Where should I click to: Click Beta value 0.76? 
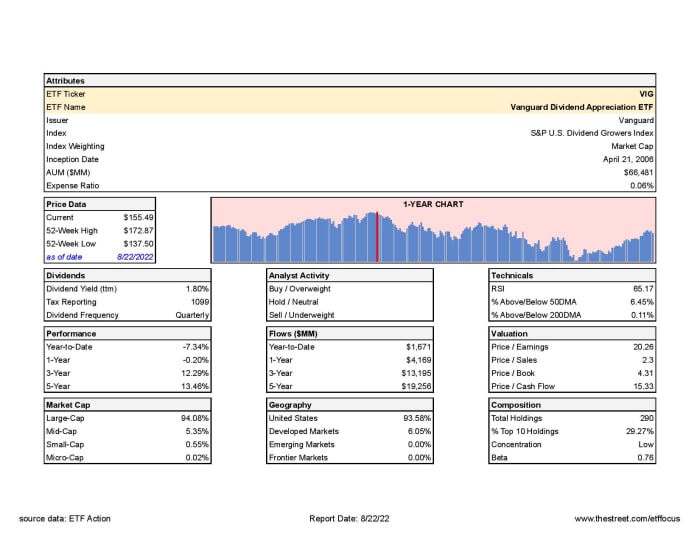pos(646,458)
